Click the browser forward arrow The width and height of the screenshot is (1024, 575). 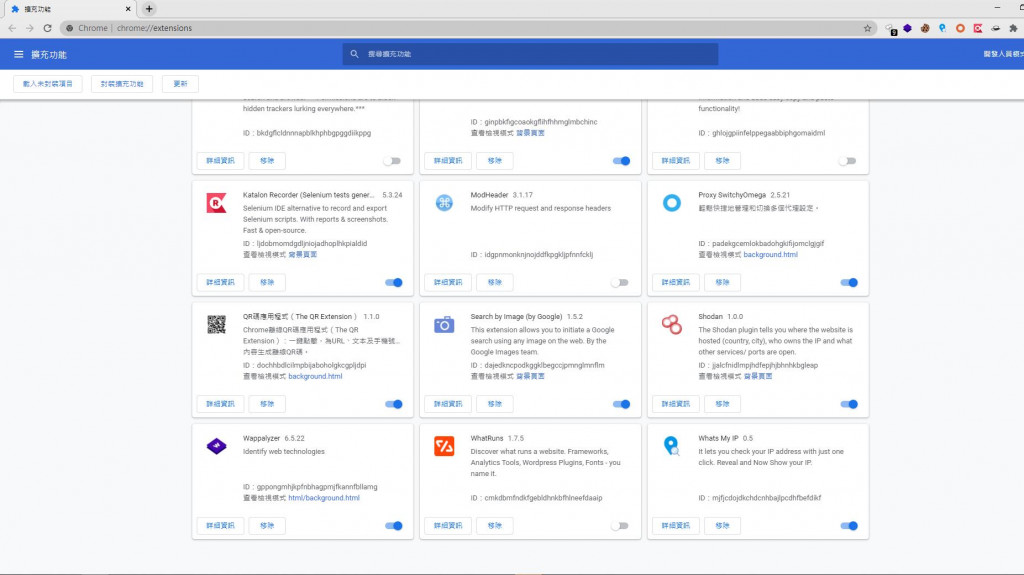(29, 28)
